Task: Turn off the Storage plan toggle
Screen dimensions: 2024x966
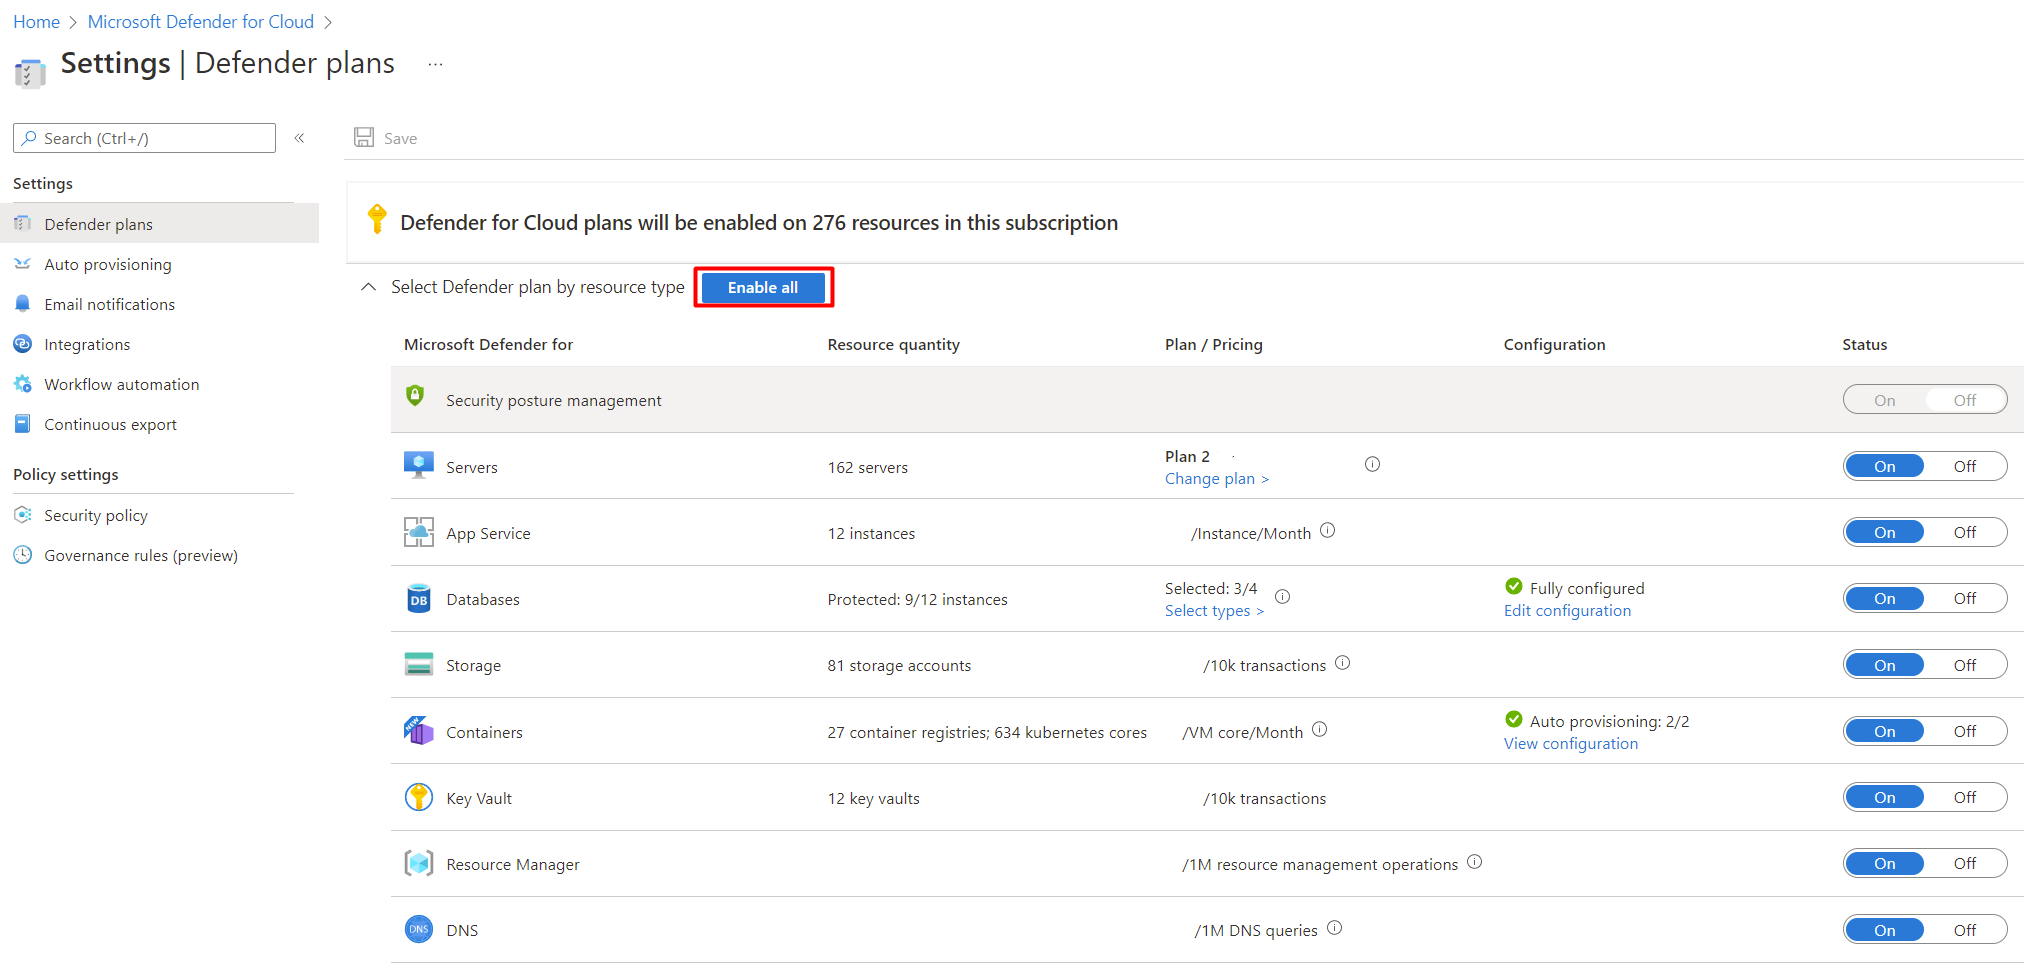Action: click(x=1964, y=665)
